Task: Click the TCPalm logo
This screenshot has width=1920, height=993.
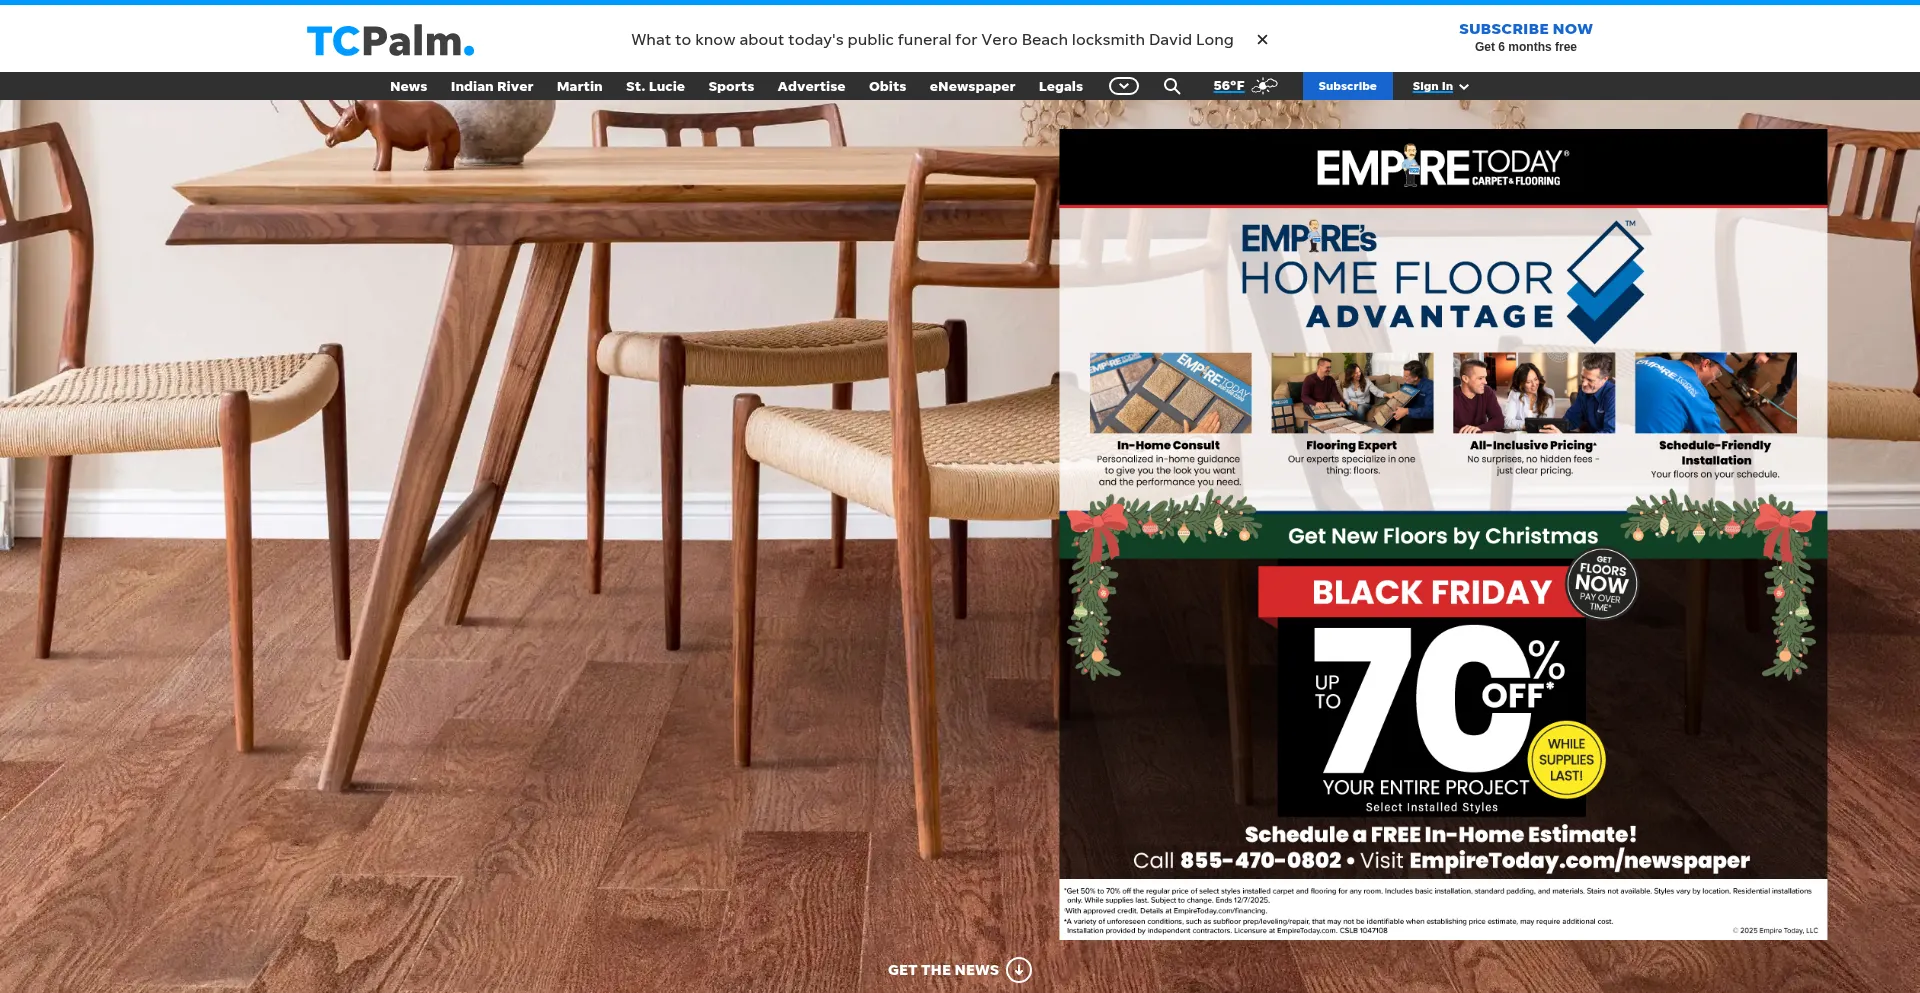Action: tap(390, 41)
